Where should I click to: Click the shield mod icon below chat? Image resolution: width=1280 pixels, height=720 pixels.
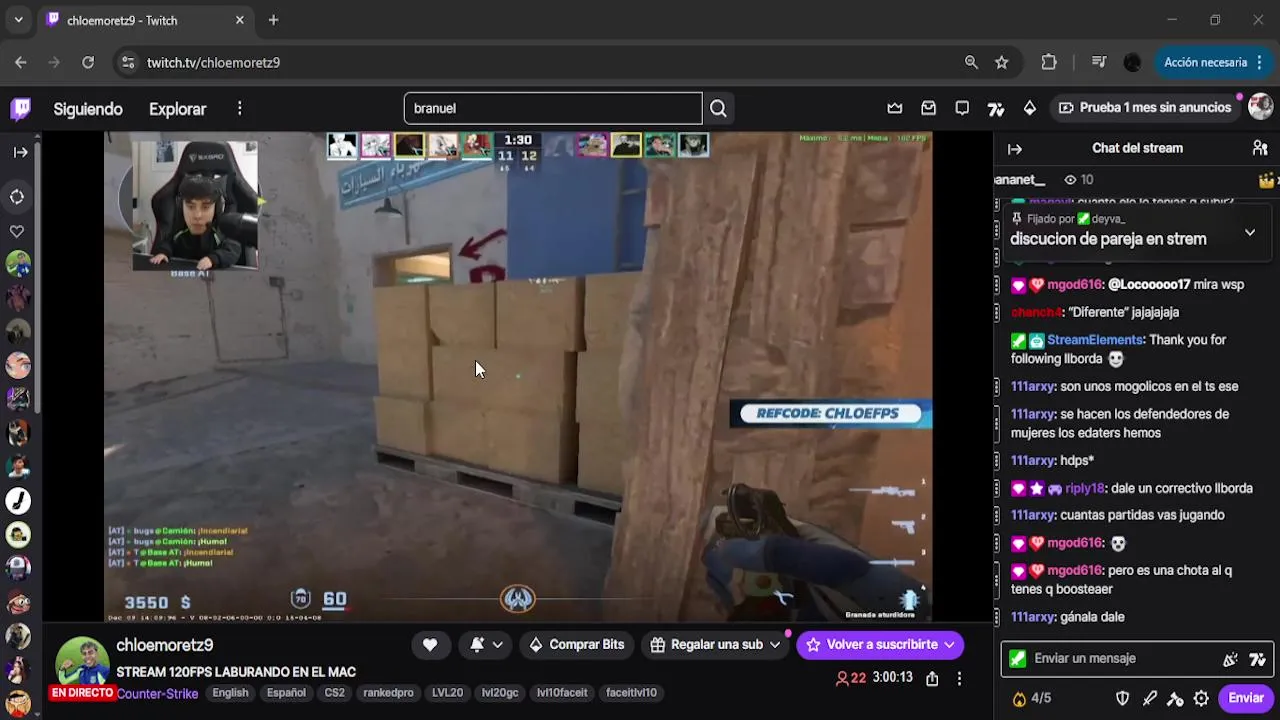(x=1123, y=699)
